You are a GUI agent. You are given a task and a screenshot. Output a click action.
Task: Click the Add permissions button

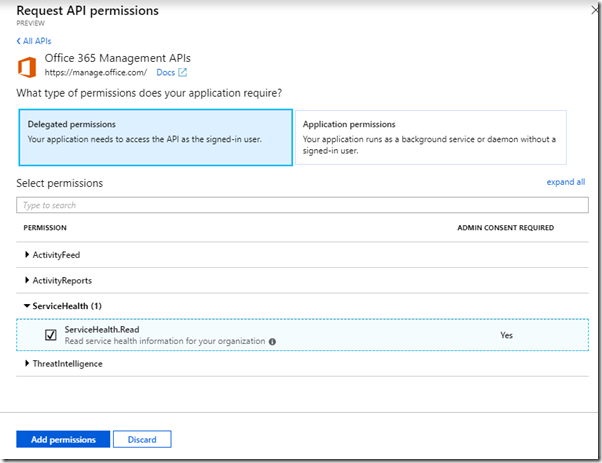point(63,439)
